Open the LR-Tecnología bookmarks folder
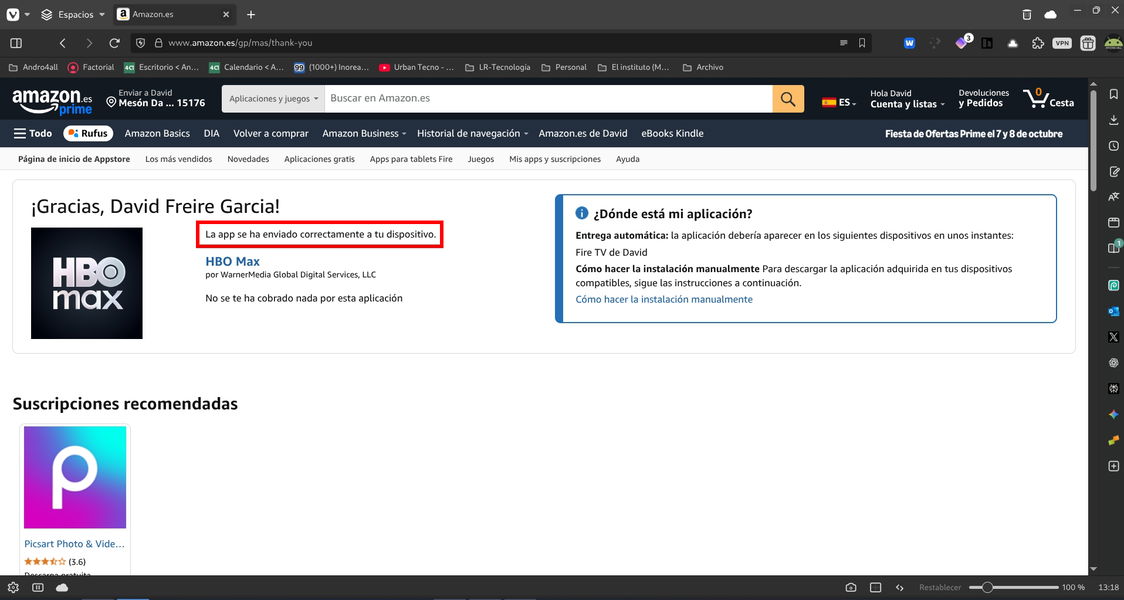Screen dimensions: 1124x600 [x=497, y=67]
